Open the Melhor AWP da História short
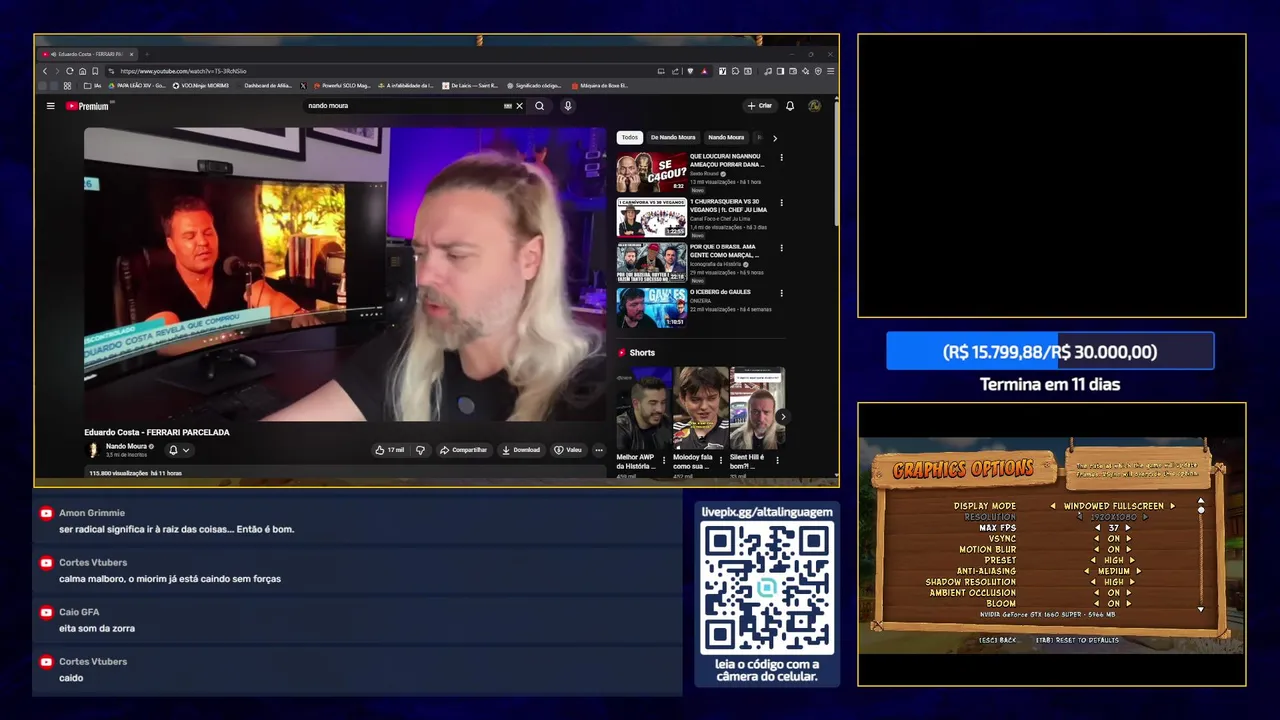This screenshot has width=1280, height=720. coord(643,409)
